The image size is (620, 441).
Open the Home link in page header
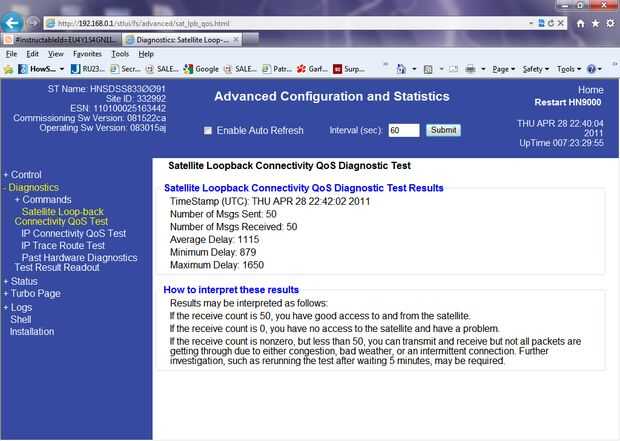pyautogui.click(x=591, y=90)
